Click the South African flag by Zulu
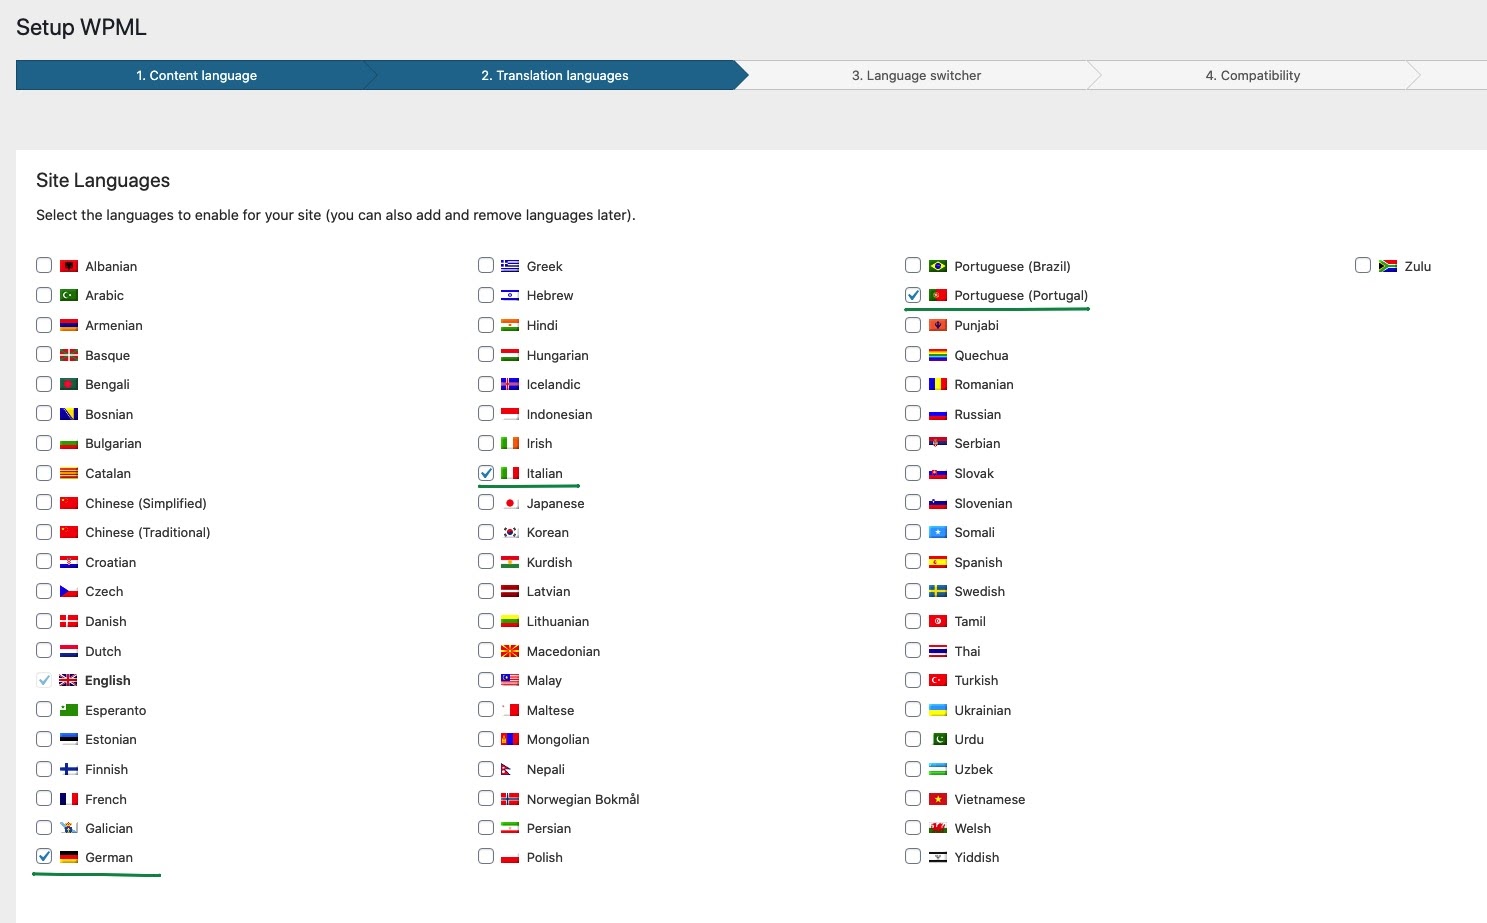The width and height of the screenshot is (1487, 923). coord(1388,266)
